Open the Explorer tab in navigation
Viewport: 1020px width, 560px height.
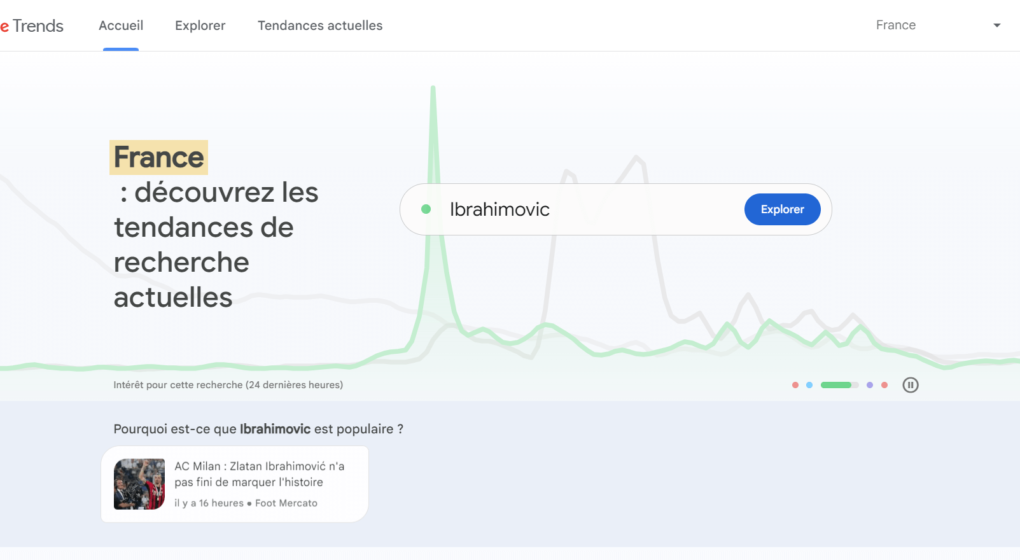[x=200, y=25]
